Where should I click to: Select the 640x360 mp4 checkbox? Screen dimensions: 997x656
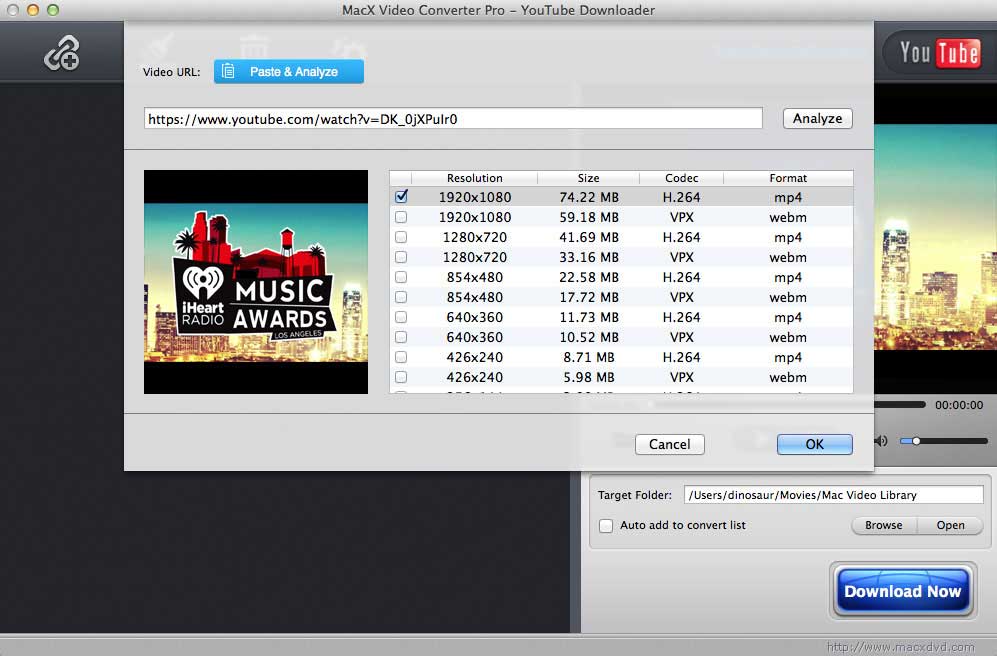pyautogui.click(x=401, y=317)
